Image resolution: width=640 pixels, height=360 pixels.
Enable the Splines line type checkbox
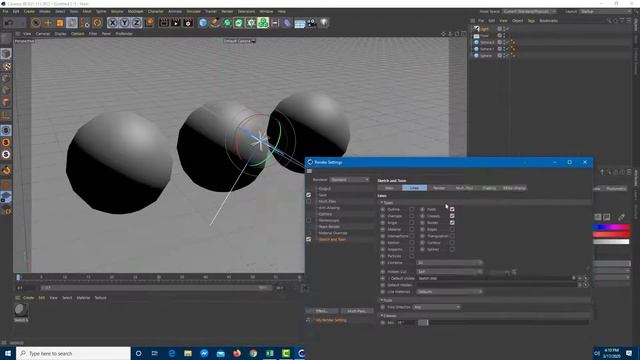[x=452, y=249]
